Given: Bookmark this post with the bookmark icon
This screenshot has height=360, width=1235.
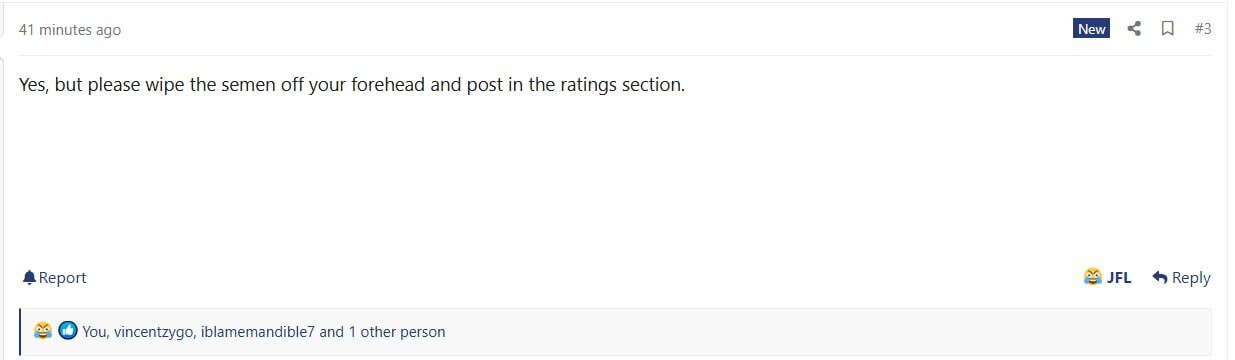Looking at the screenshot, I should click(1167, 29).
